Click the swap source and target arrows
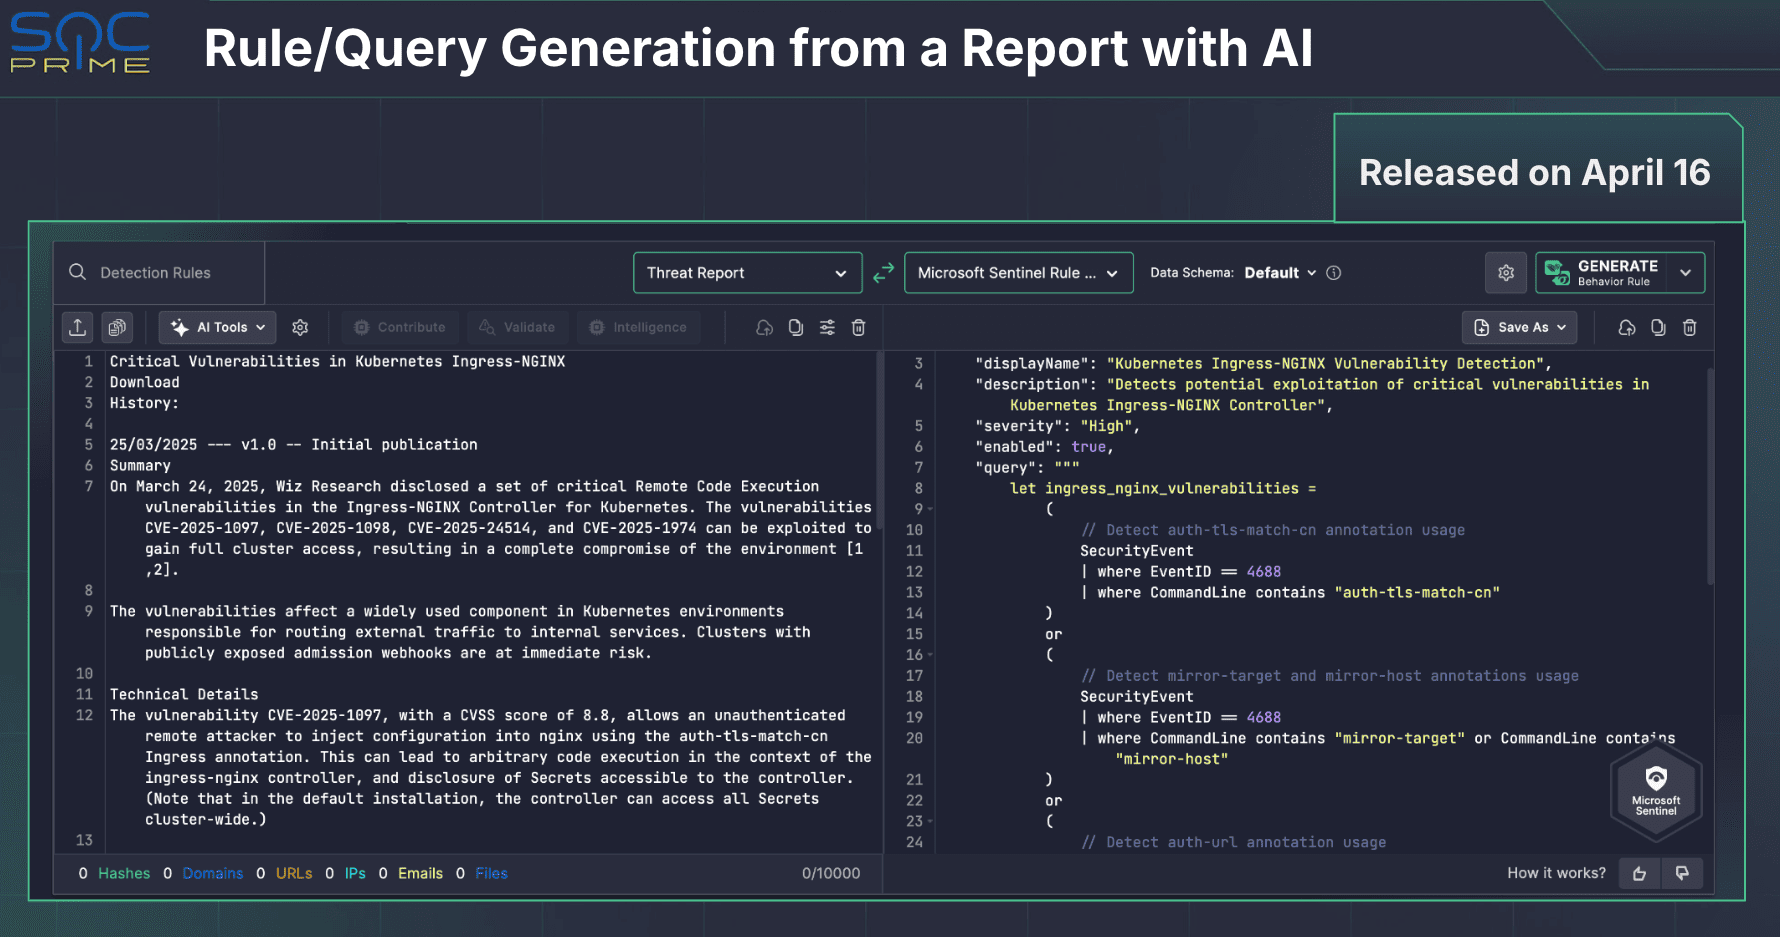This screenshot has width=1780, height=937. coord(883,273)
